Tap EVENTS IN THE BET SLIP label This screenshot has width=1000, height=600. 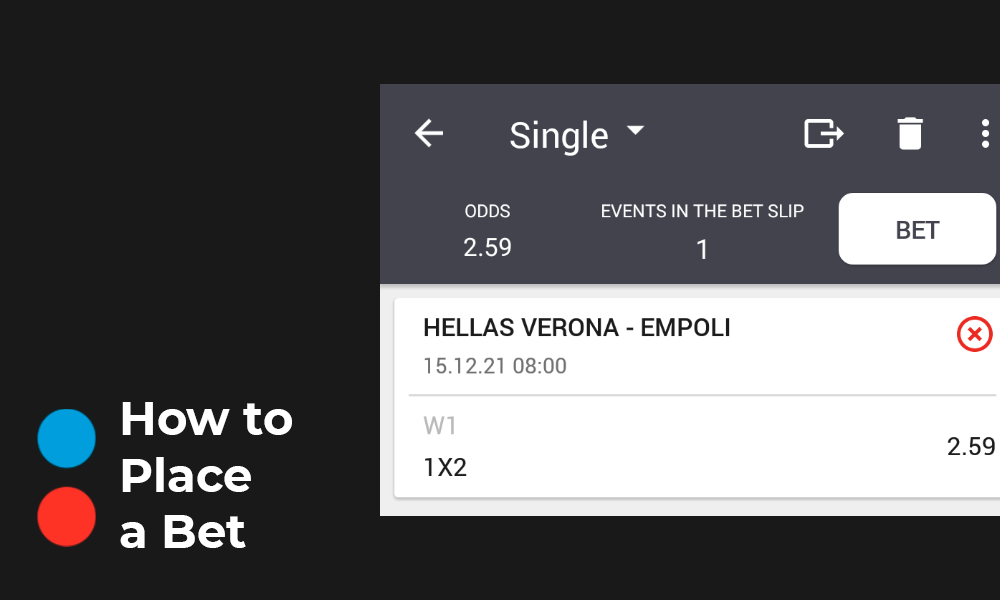(x=702, y=211)
